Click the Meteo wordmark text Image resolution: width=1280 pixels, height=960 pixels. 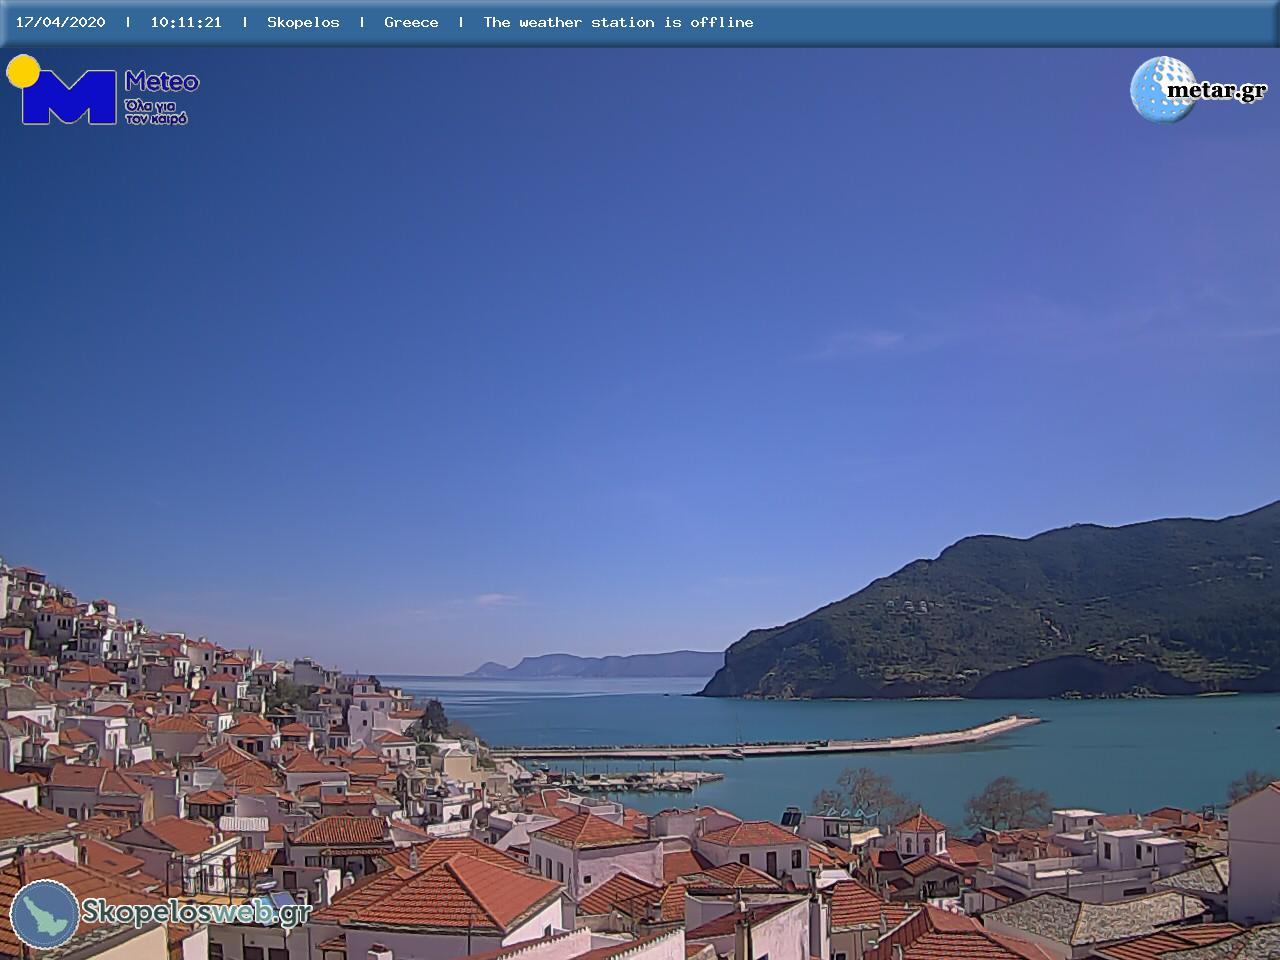pos(162,82)
